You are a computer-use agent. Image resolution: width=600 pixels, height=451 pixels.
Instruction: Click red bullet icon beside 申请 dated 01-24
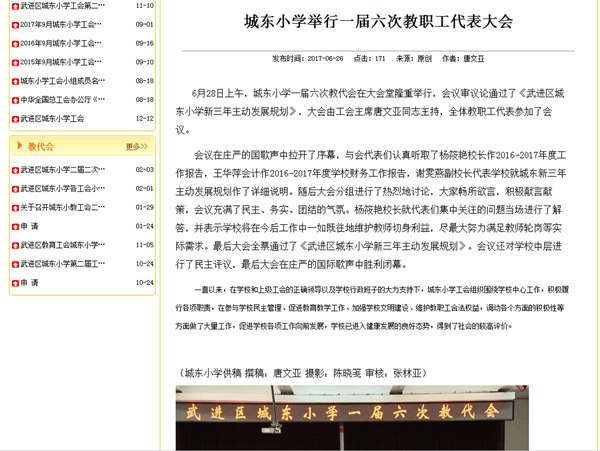click(x=15, y=227)
